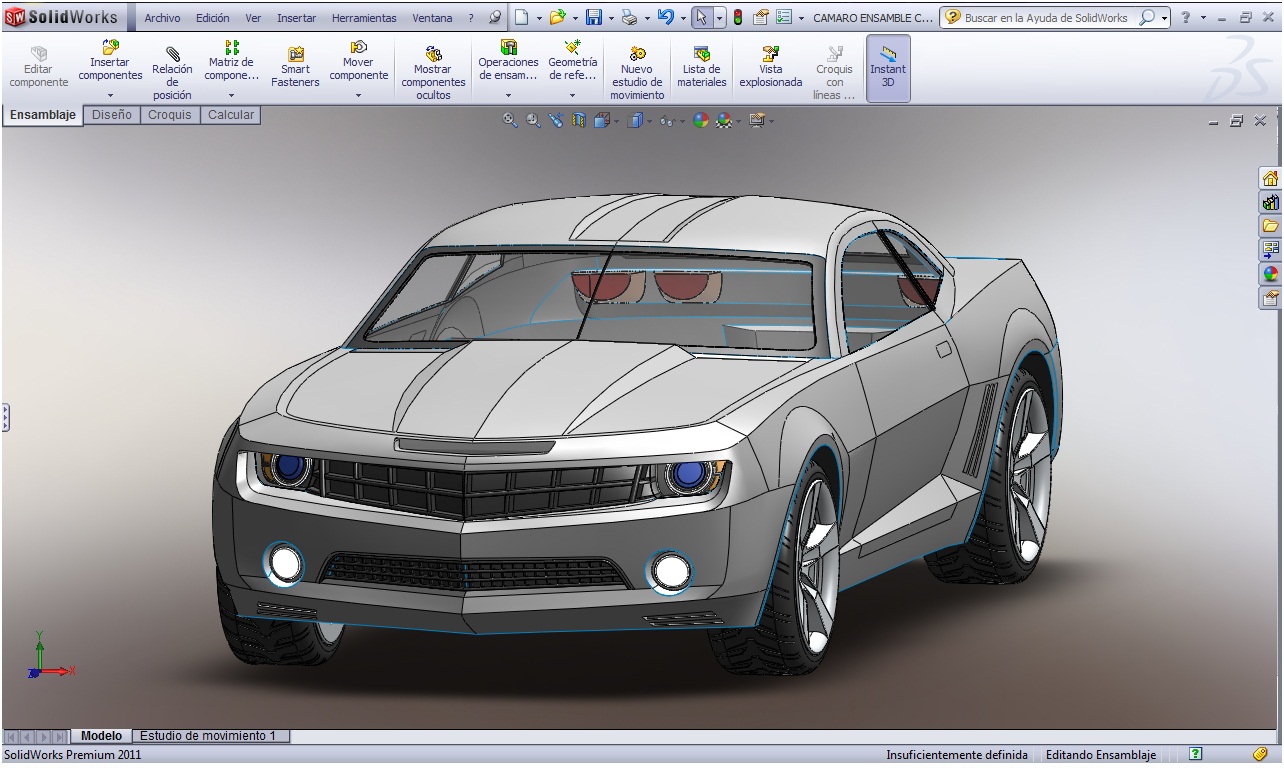
Task: Click the Insertar componentes icon
Action: [x=110, y=47]
